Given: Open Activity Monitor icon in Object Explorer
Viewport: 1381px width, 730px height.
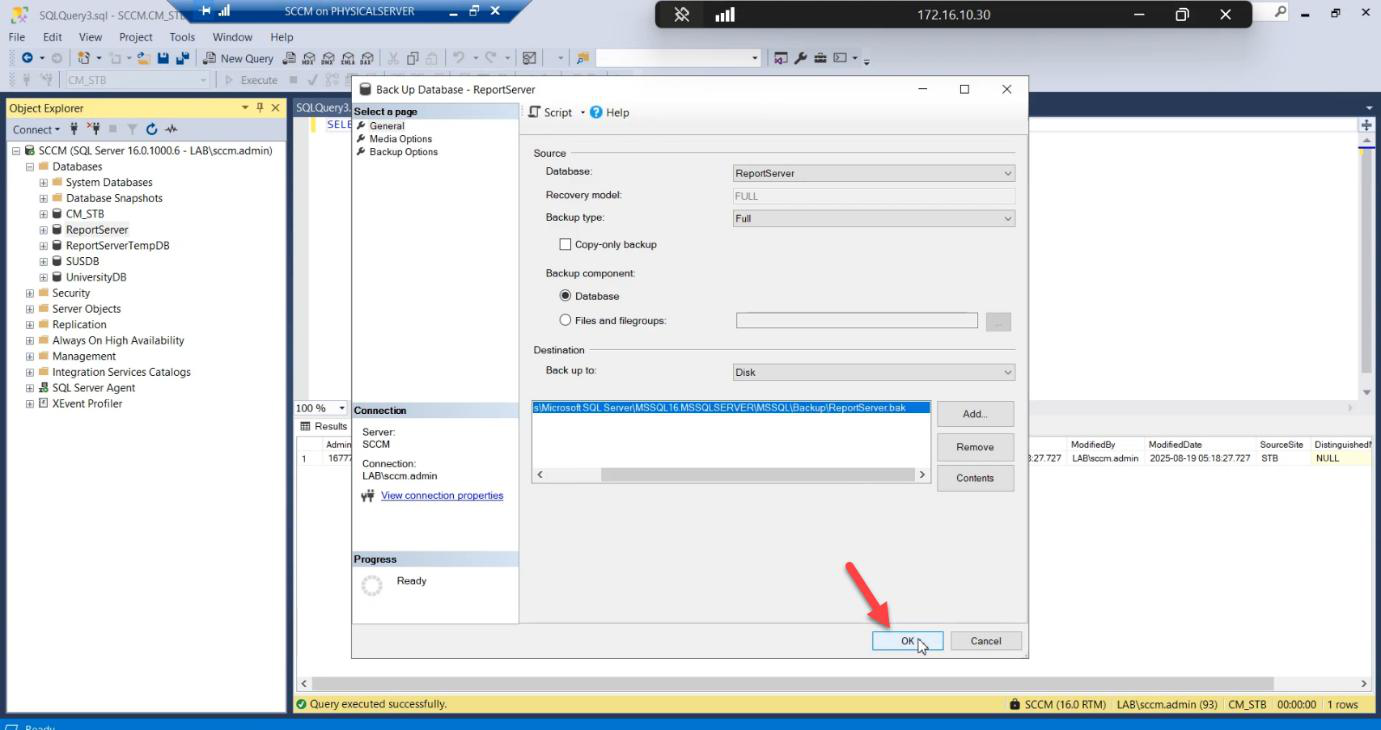Looking at the screenshot, I should pyautogui.click(x=171, y=129).
